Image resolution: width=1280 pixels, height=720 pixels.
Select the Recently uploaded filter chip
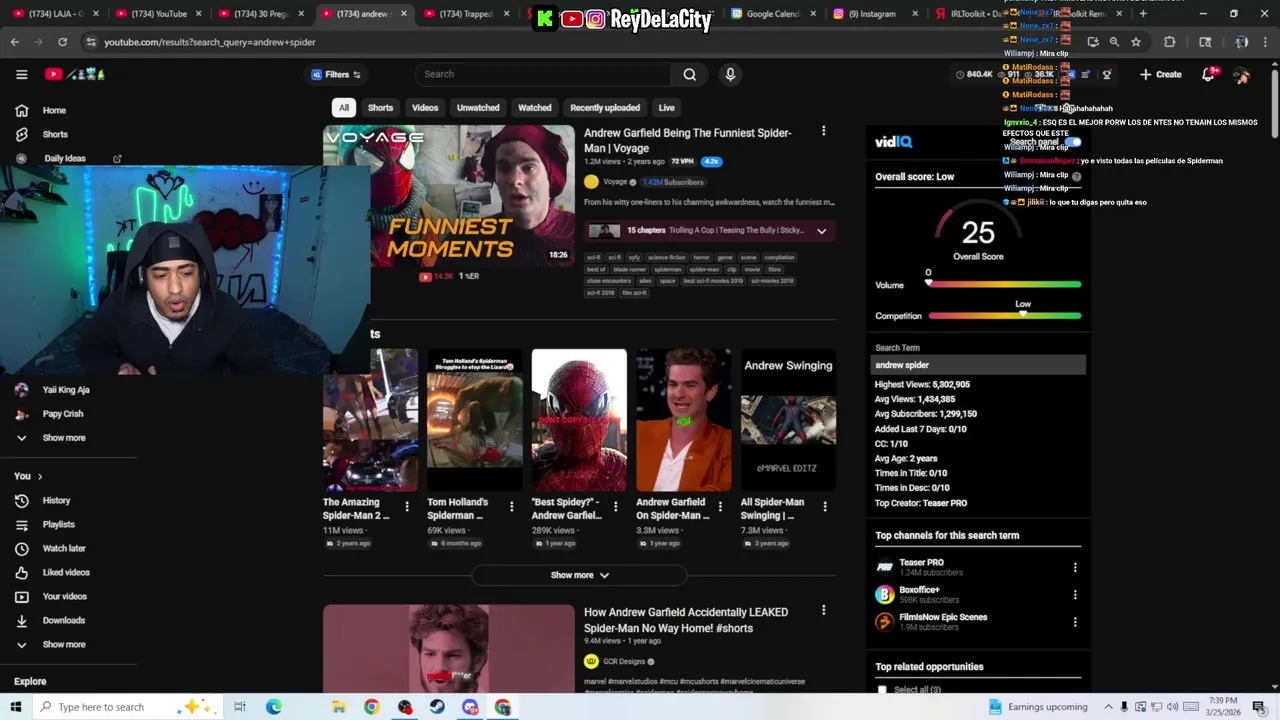click(605, 108)
